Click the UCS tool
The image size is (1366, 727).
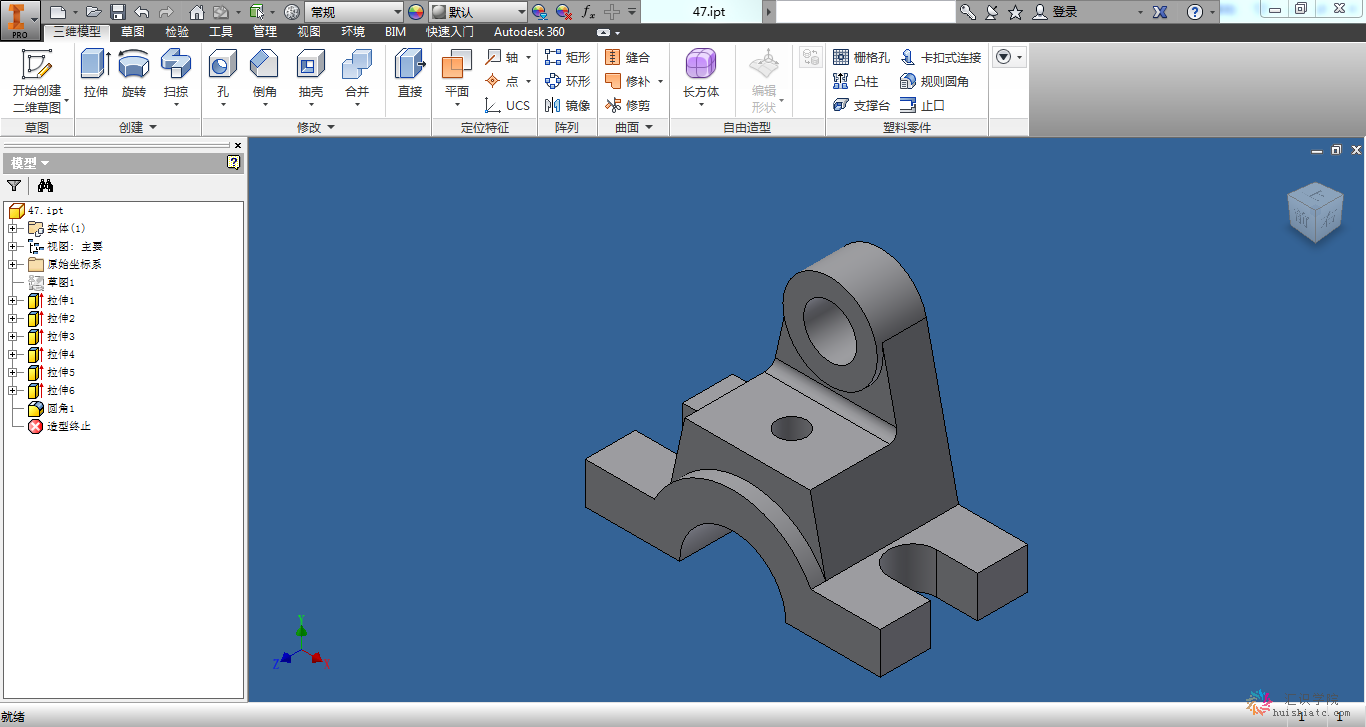pos(507,105)
